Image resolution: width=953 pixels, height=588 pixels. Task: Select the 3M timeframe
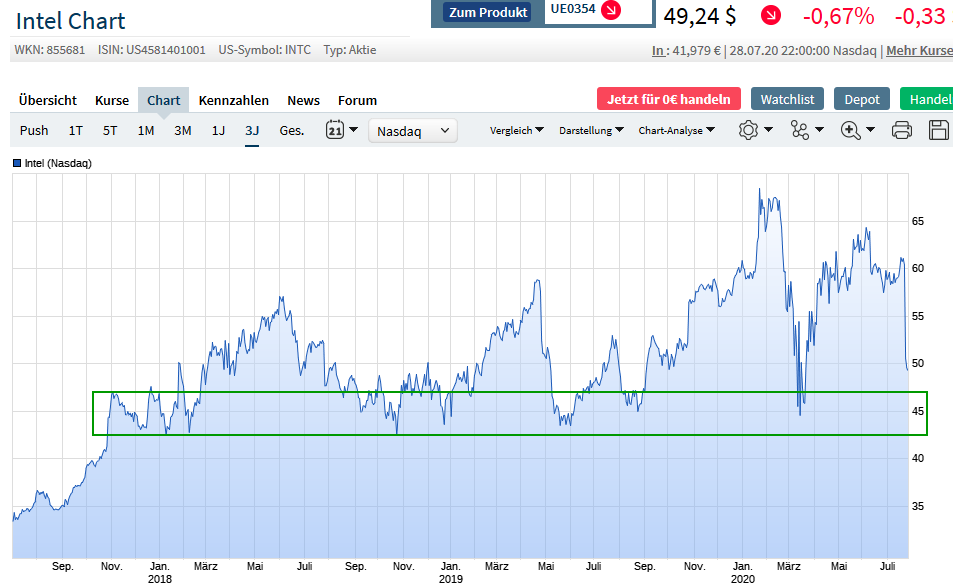(182, 131)
